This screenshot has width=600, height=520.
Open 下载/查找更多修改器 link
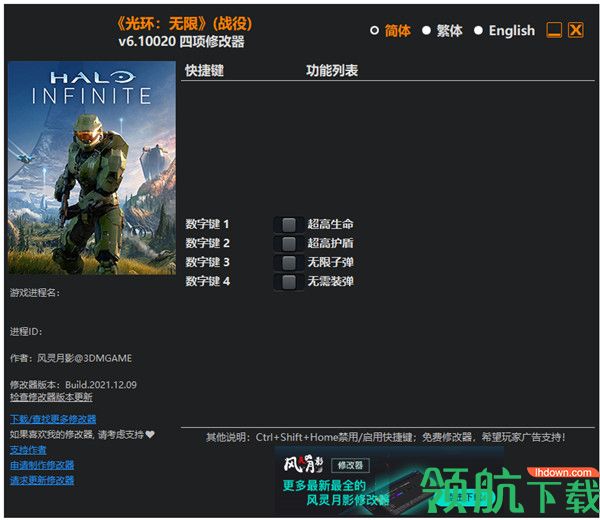click(x=53, y=419)
